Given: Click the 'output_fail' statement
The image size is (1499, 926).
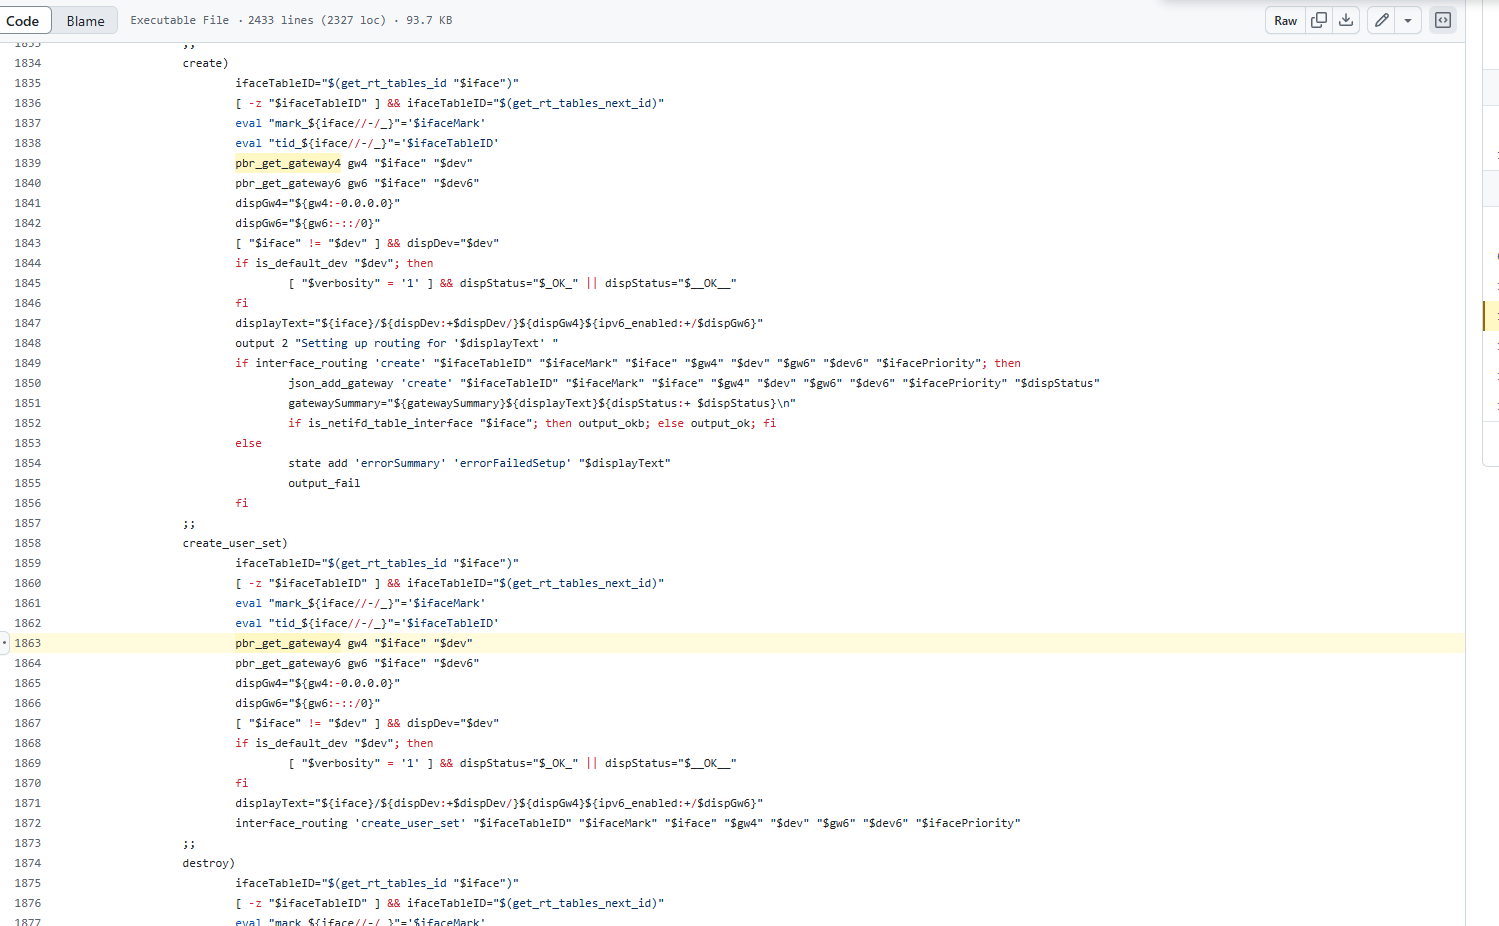Looking at the screenshot, I should (x=324, y=483).
